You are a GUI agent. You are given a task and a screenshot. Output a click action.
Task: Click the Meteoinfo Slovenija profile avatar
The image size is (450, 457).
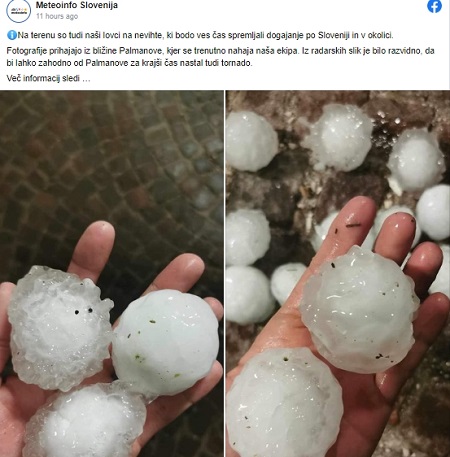point(19,11)
